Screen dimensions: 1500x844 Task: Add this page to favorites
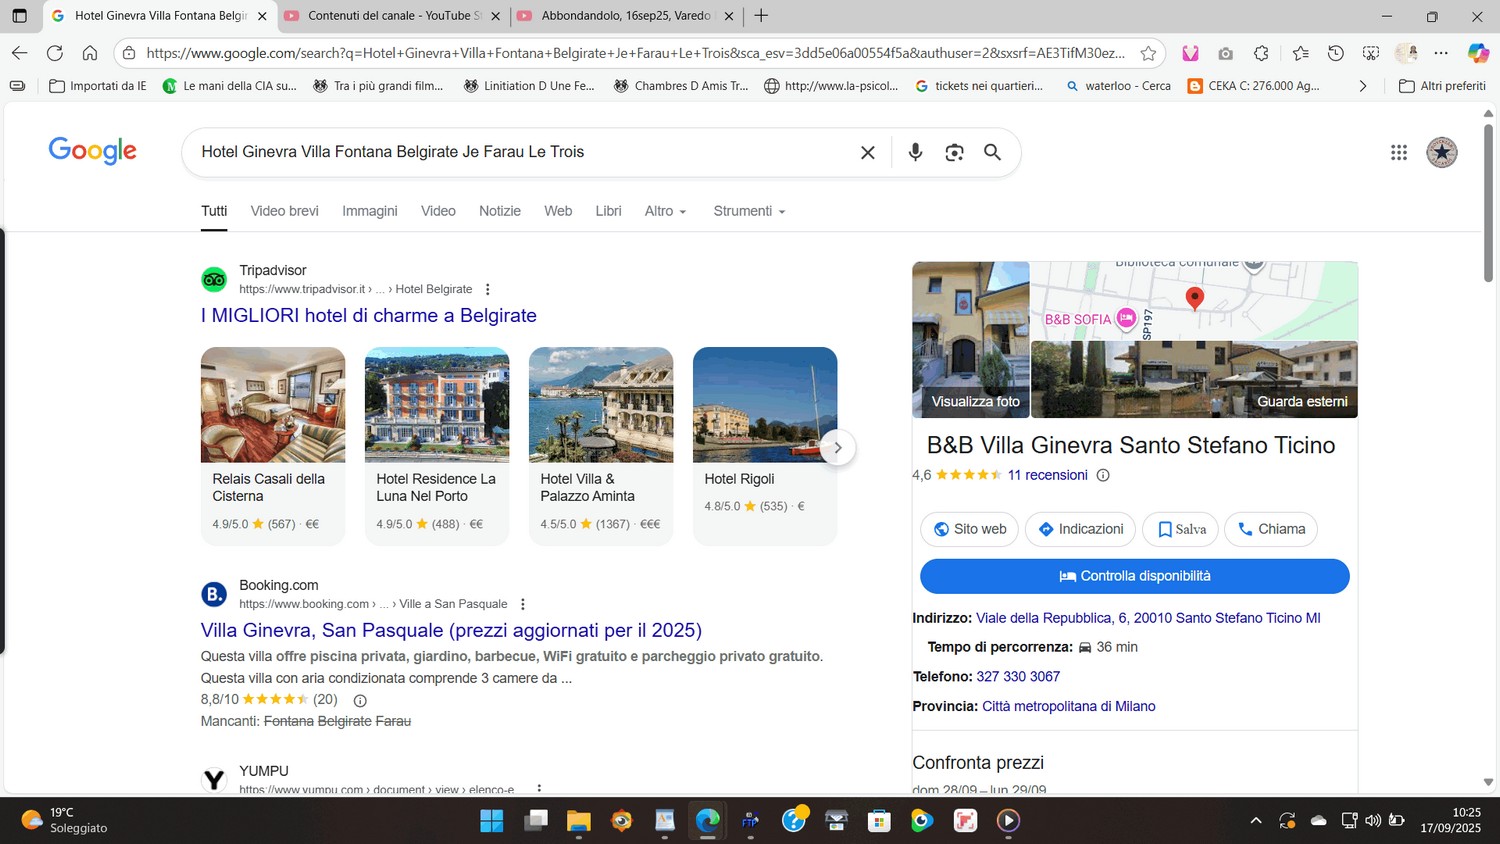pos(1148,53)
